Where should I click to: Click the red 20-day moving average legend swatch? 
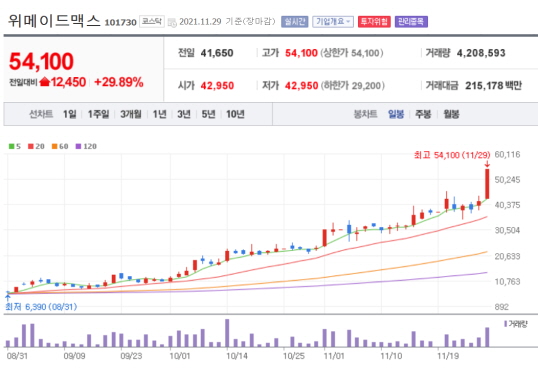click(31, 147)
